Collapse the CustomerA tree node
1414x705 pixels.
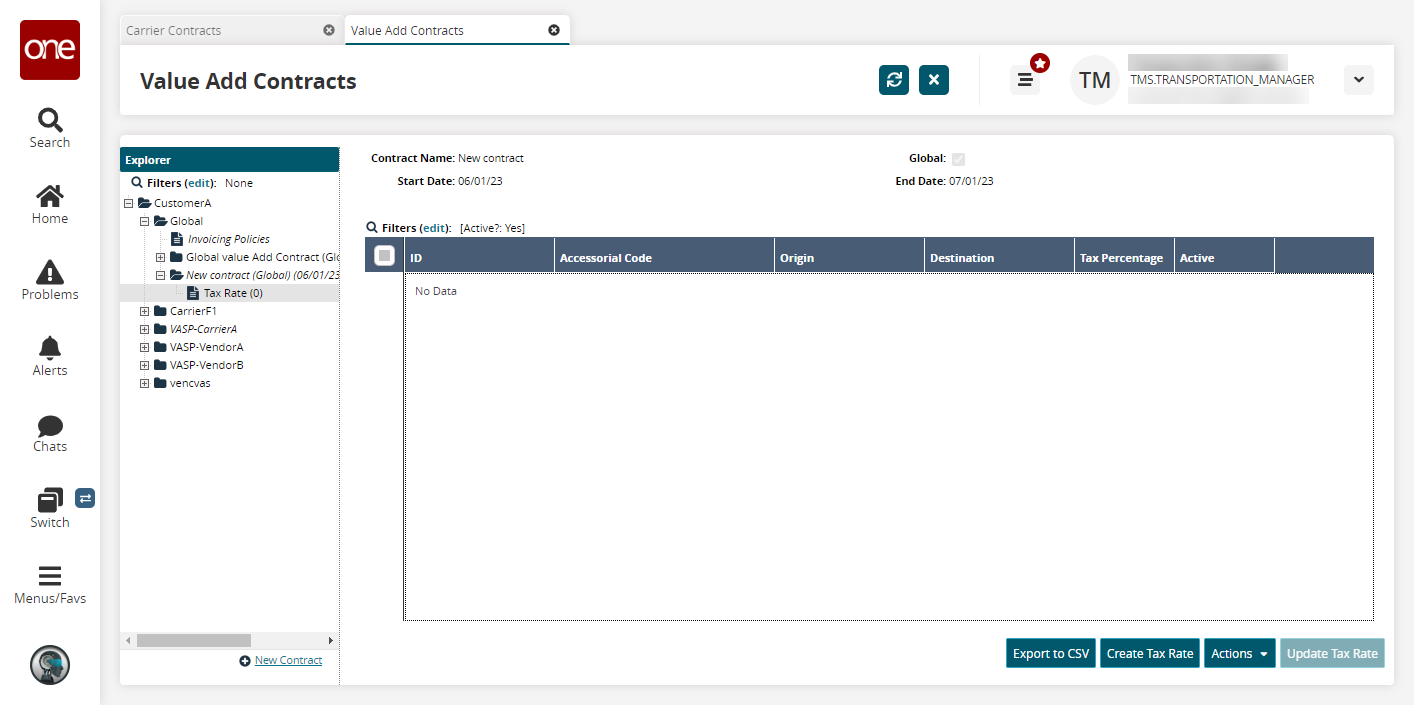[128, 203]
